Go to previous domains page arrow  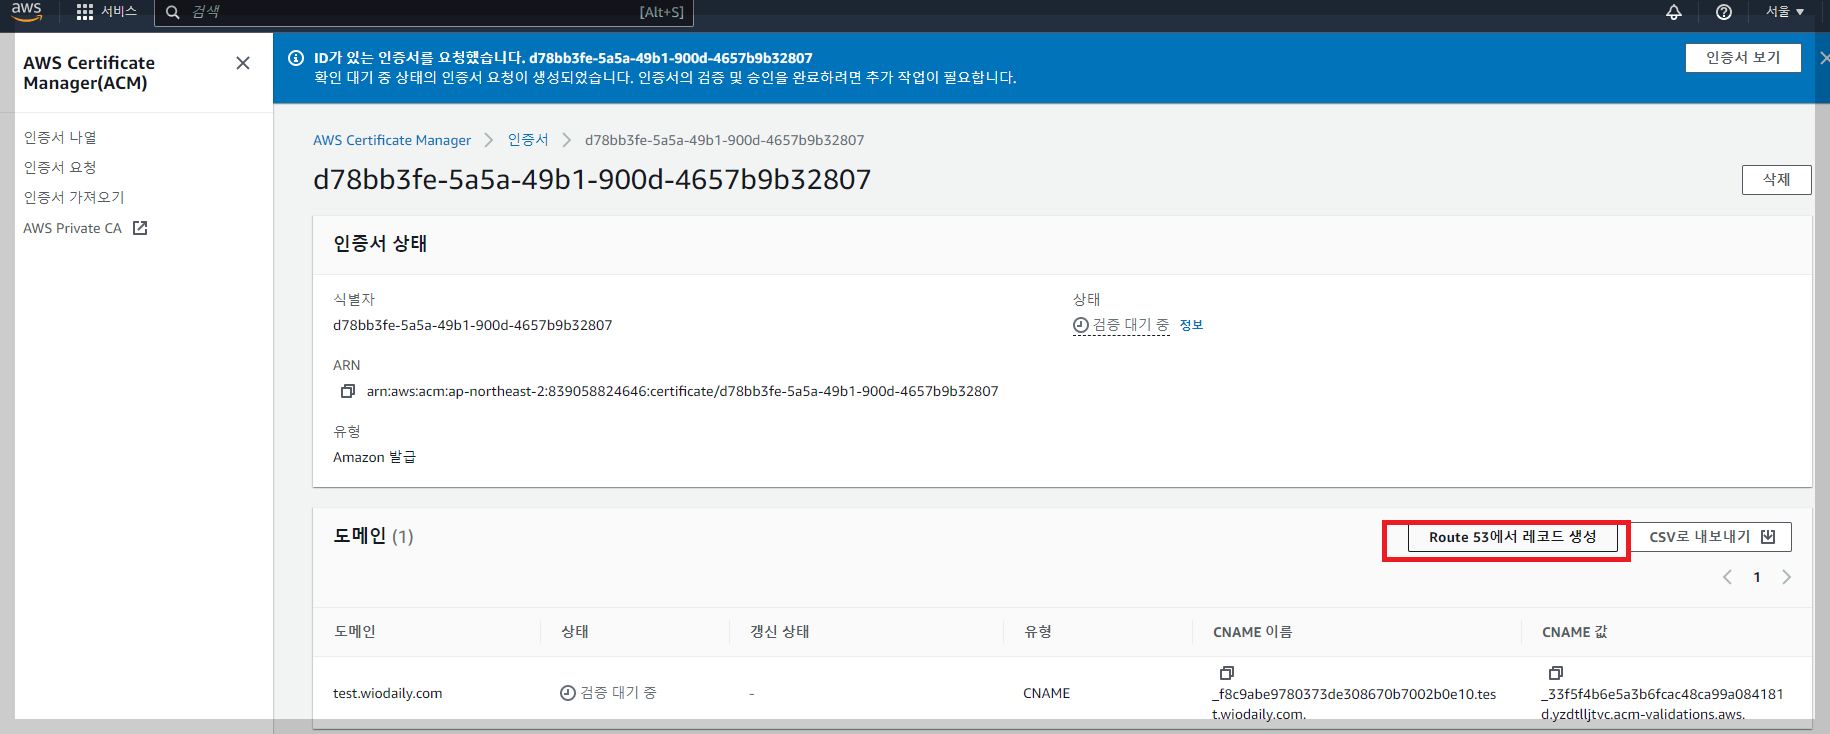(1727, 577)
